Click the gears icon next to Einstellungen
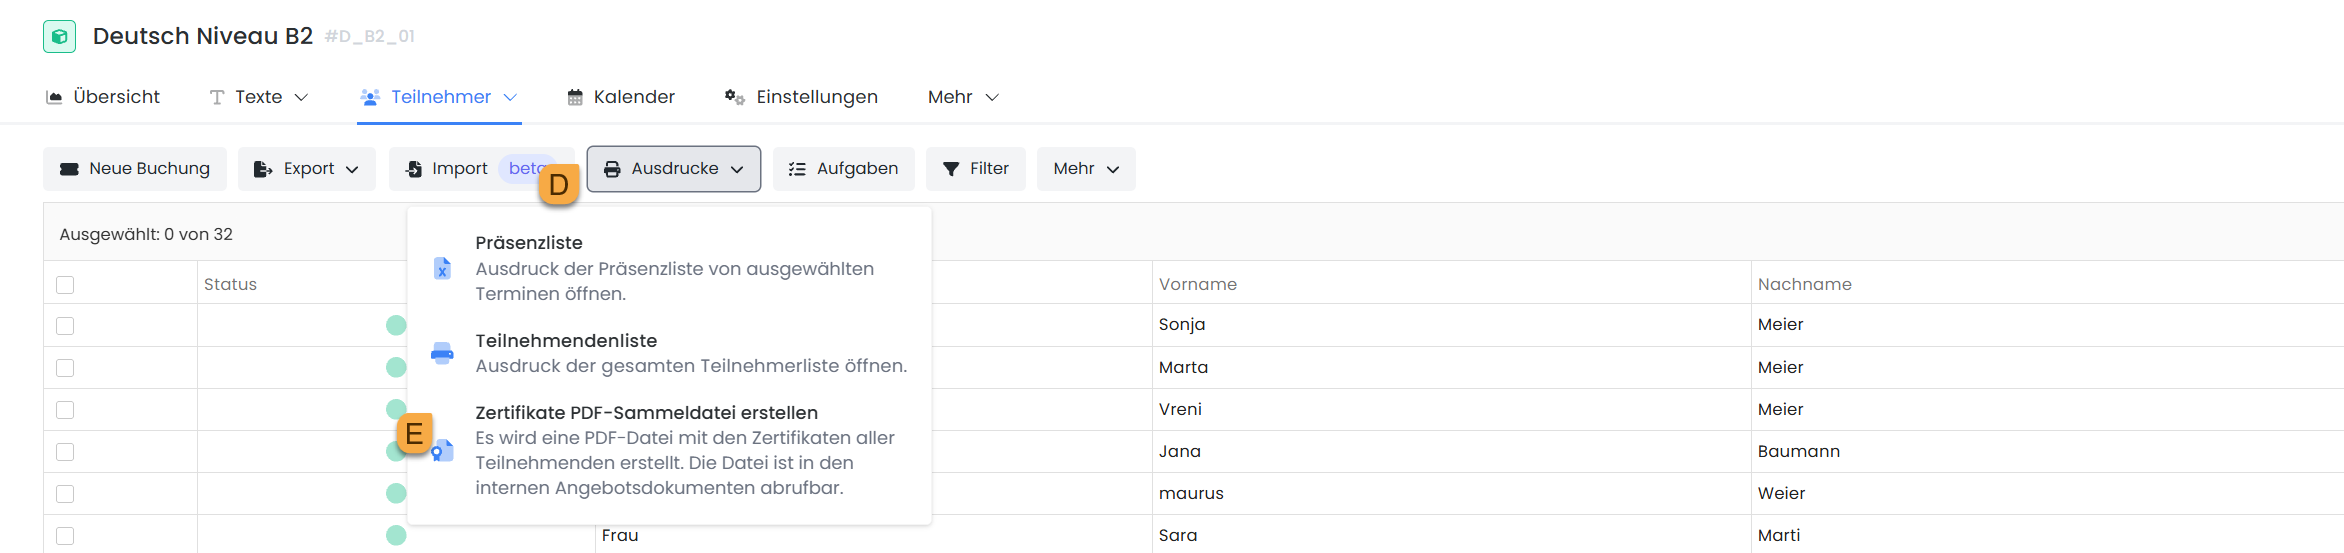 tap(735, 97)
